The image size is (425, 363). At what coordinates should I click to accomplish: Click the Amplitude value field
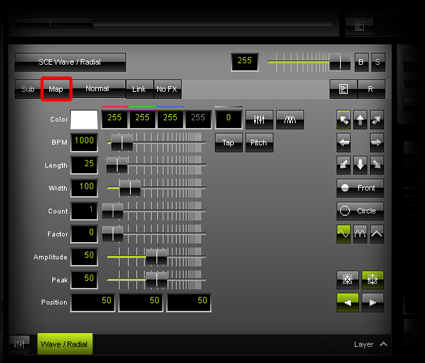tap(84, 257)
